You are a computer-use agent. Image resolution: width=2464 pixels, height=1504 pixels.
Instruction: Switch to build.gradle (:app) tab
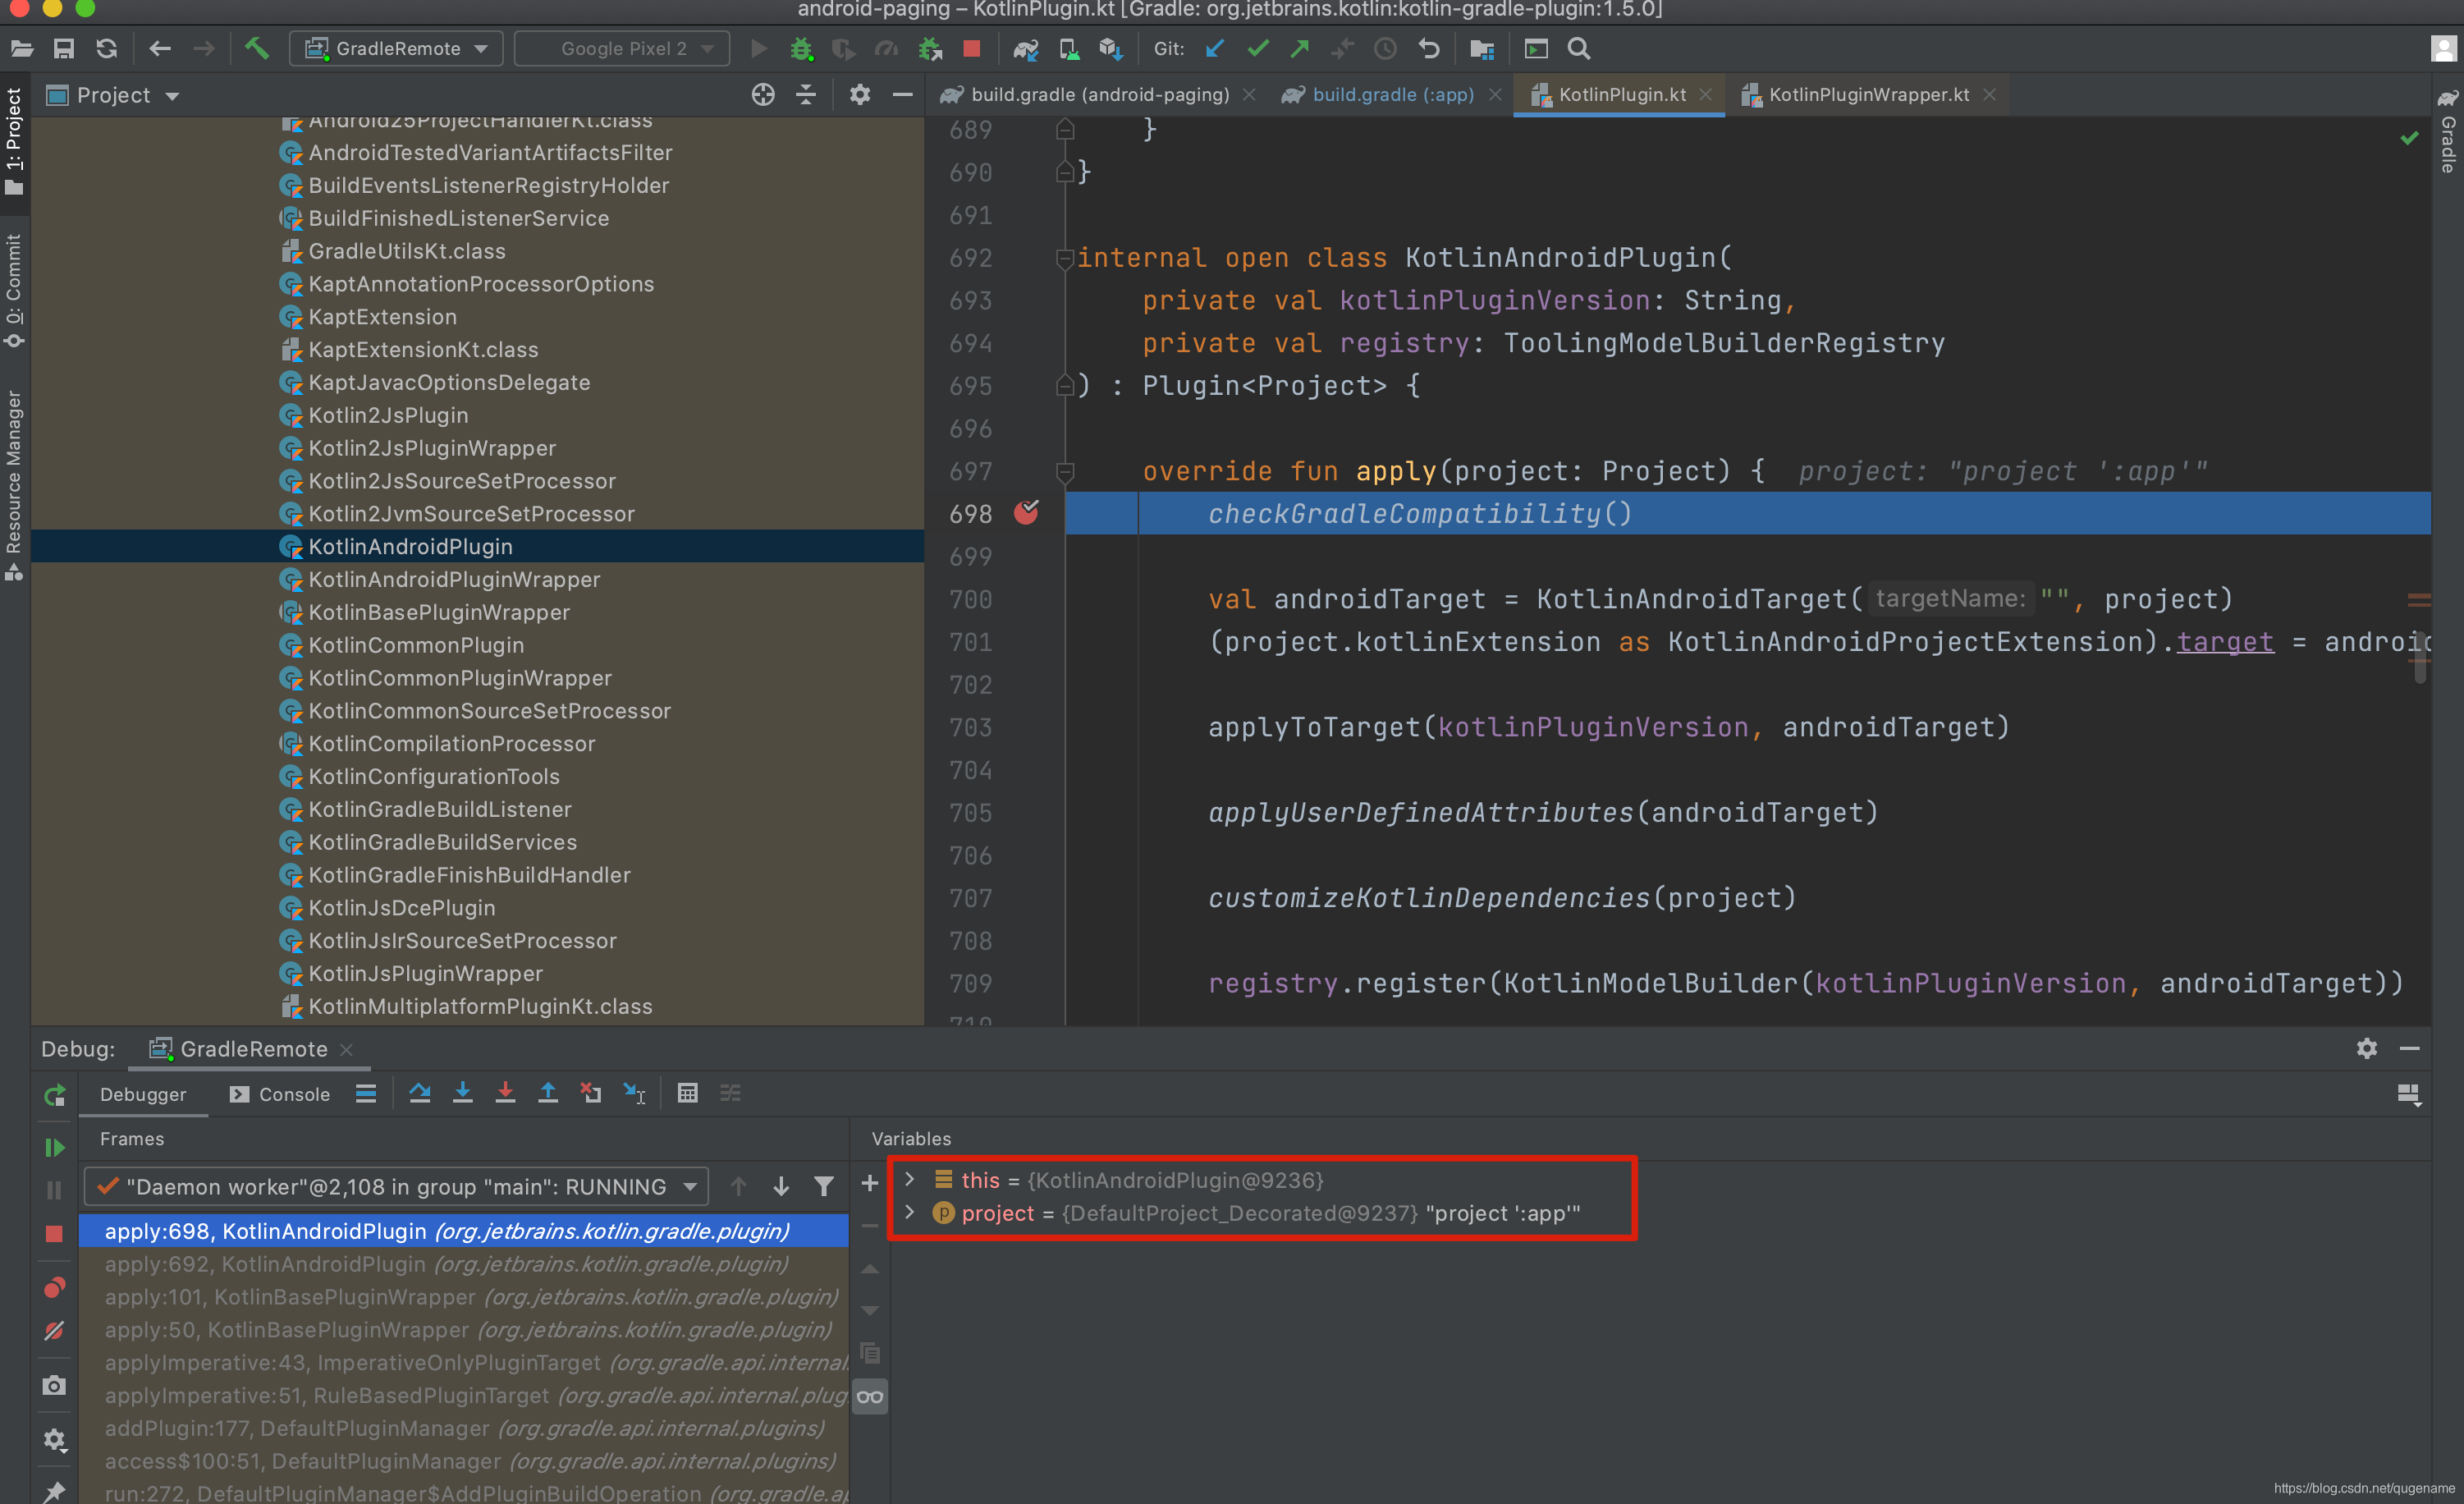1392,95
